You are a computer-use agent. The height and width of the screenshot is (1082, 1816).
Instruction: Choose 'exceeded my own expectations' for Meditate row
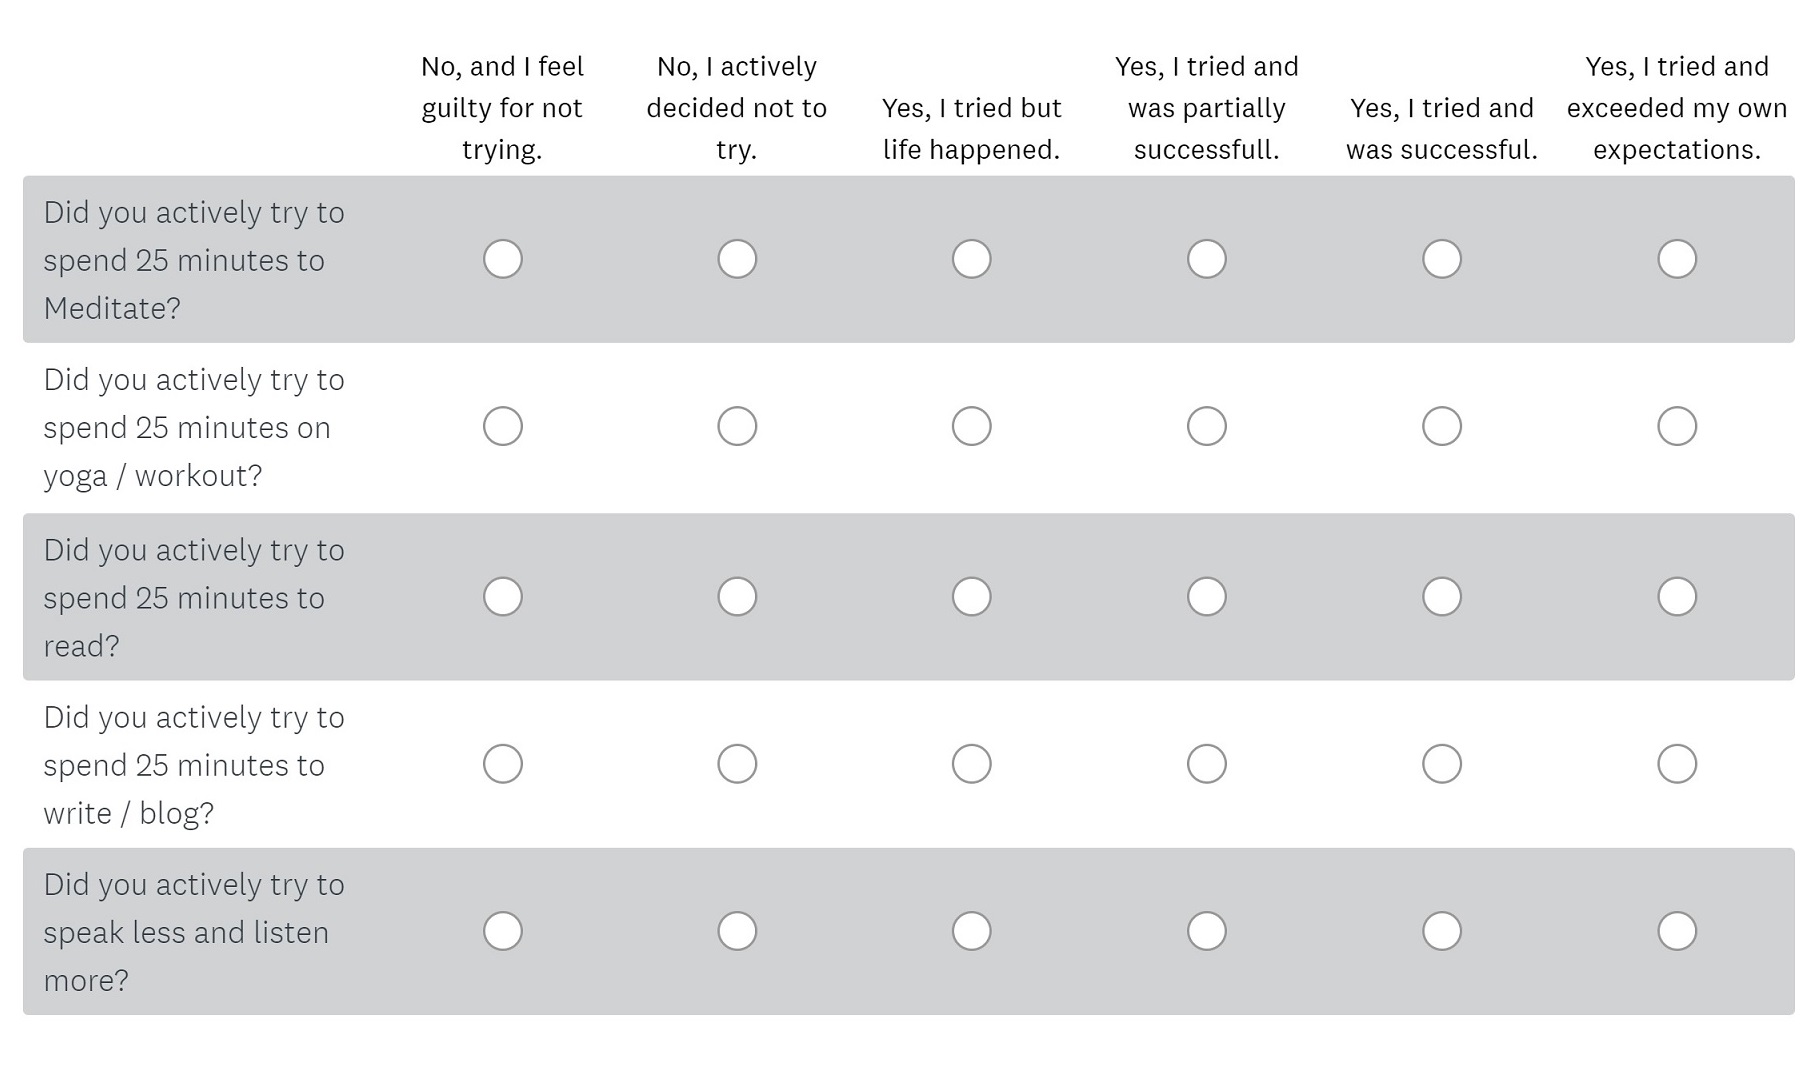1676,259
